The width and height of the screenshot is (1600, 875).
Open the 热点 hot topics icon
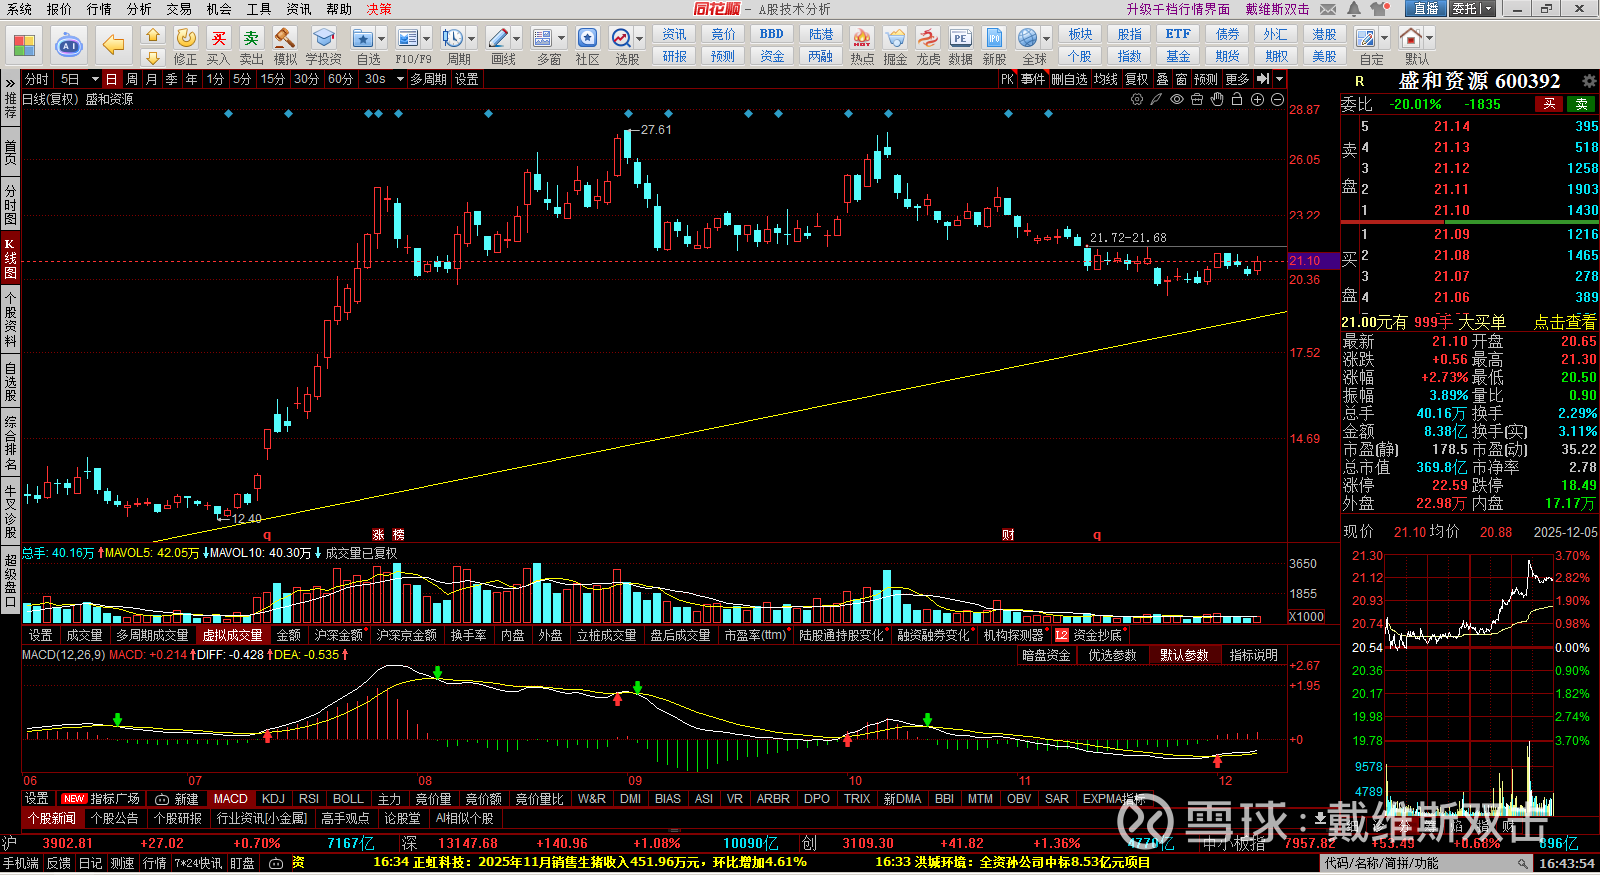coord(861,38)
